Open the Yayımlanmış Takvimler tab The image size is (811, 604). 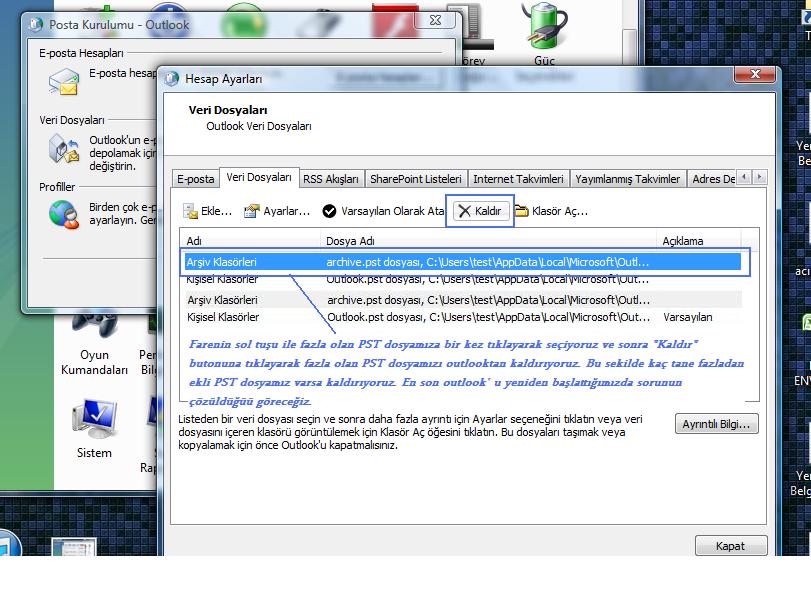(x=628, y=179)
